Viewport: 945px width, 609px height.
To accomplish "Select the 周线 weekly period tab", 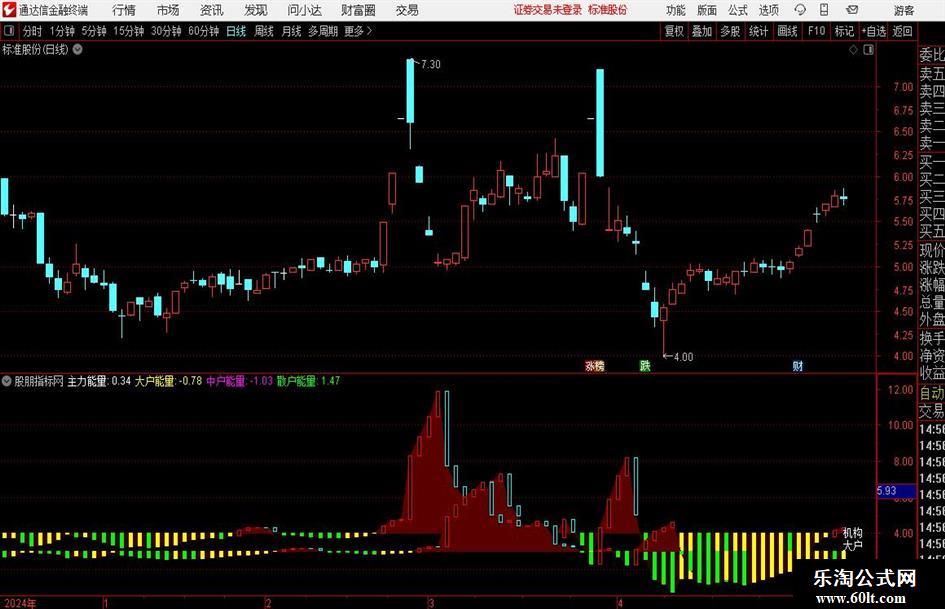I will click(x=263, y=31).
